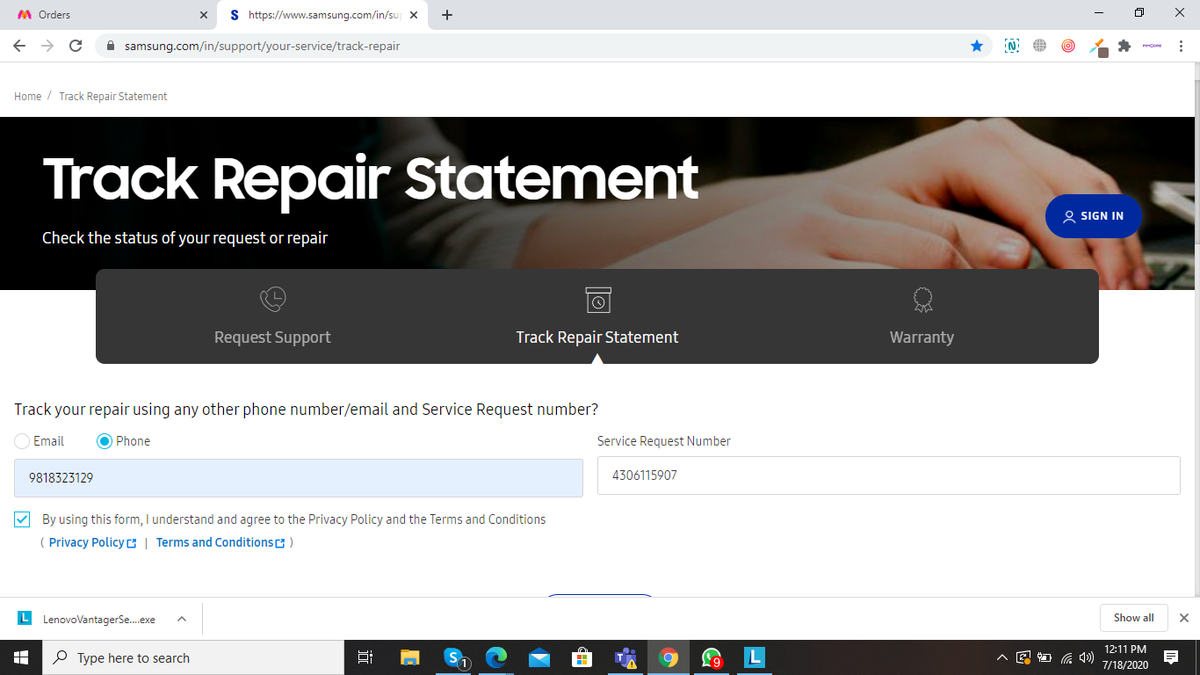1200x675 pixels.
Task: Bookmark this page with the star icon
Action: click(976, 46)
